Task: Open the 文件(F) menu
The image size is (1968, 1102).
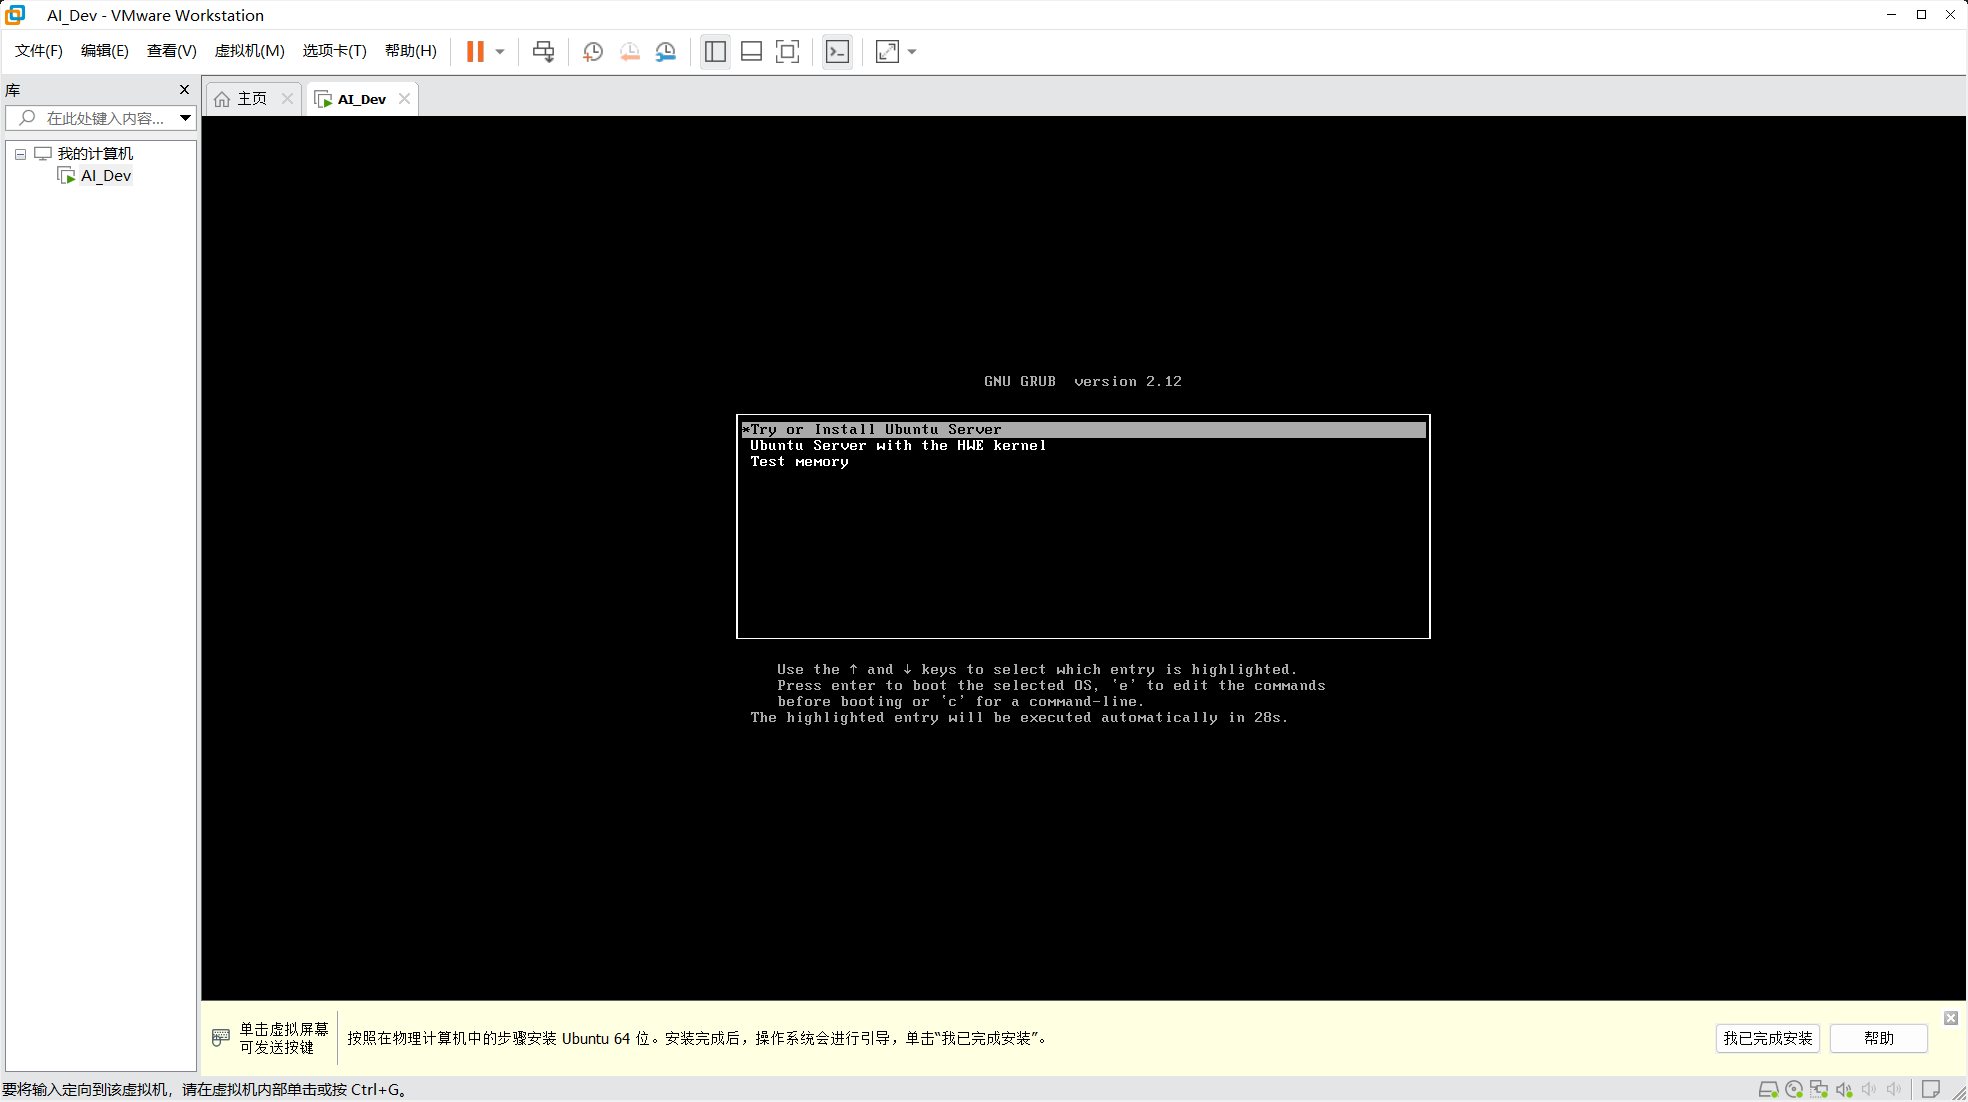Action: (x=39, y=51)
